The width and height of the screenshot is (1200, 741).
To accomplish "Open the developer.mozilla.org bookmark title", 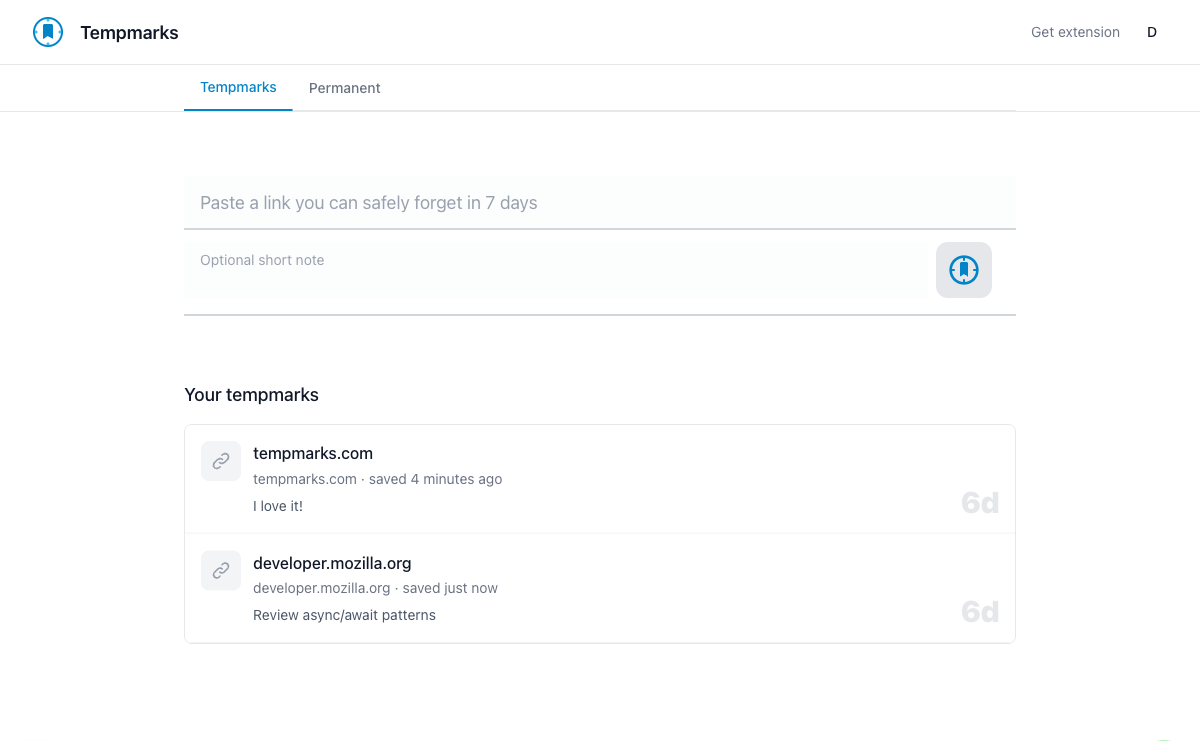I will point(332,563).
